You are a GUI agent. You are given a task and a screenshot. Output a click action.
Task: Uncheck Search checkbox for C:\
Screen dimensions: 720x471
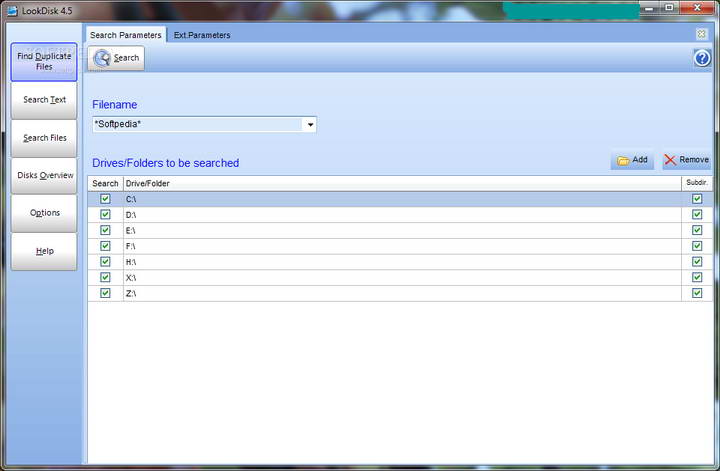click(105, 199)
